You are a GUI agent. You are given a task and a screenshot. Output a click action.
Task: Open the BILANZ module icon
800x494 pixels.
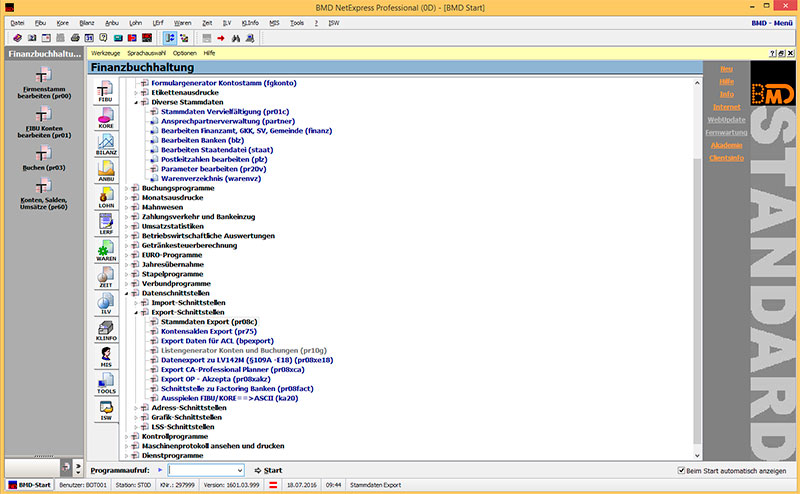105,148
